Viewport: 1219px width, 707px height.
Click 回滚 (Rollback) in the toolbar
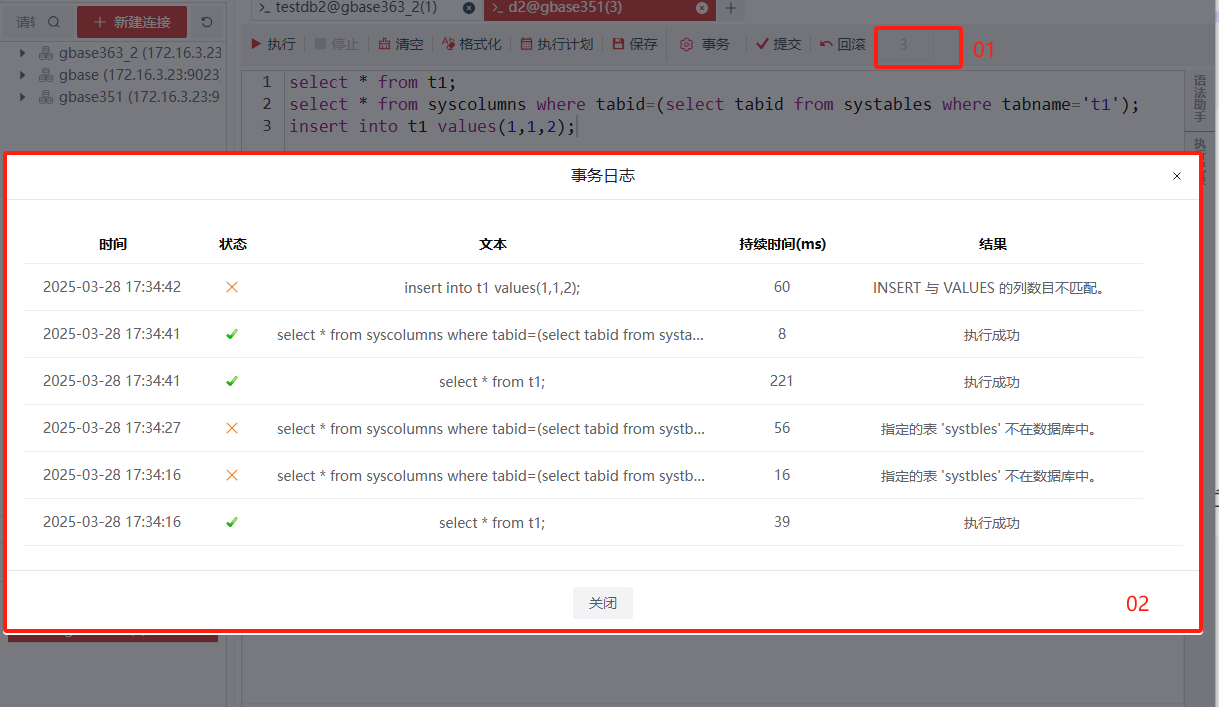(842, 44)
